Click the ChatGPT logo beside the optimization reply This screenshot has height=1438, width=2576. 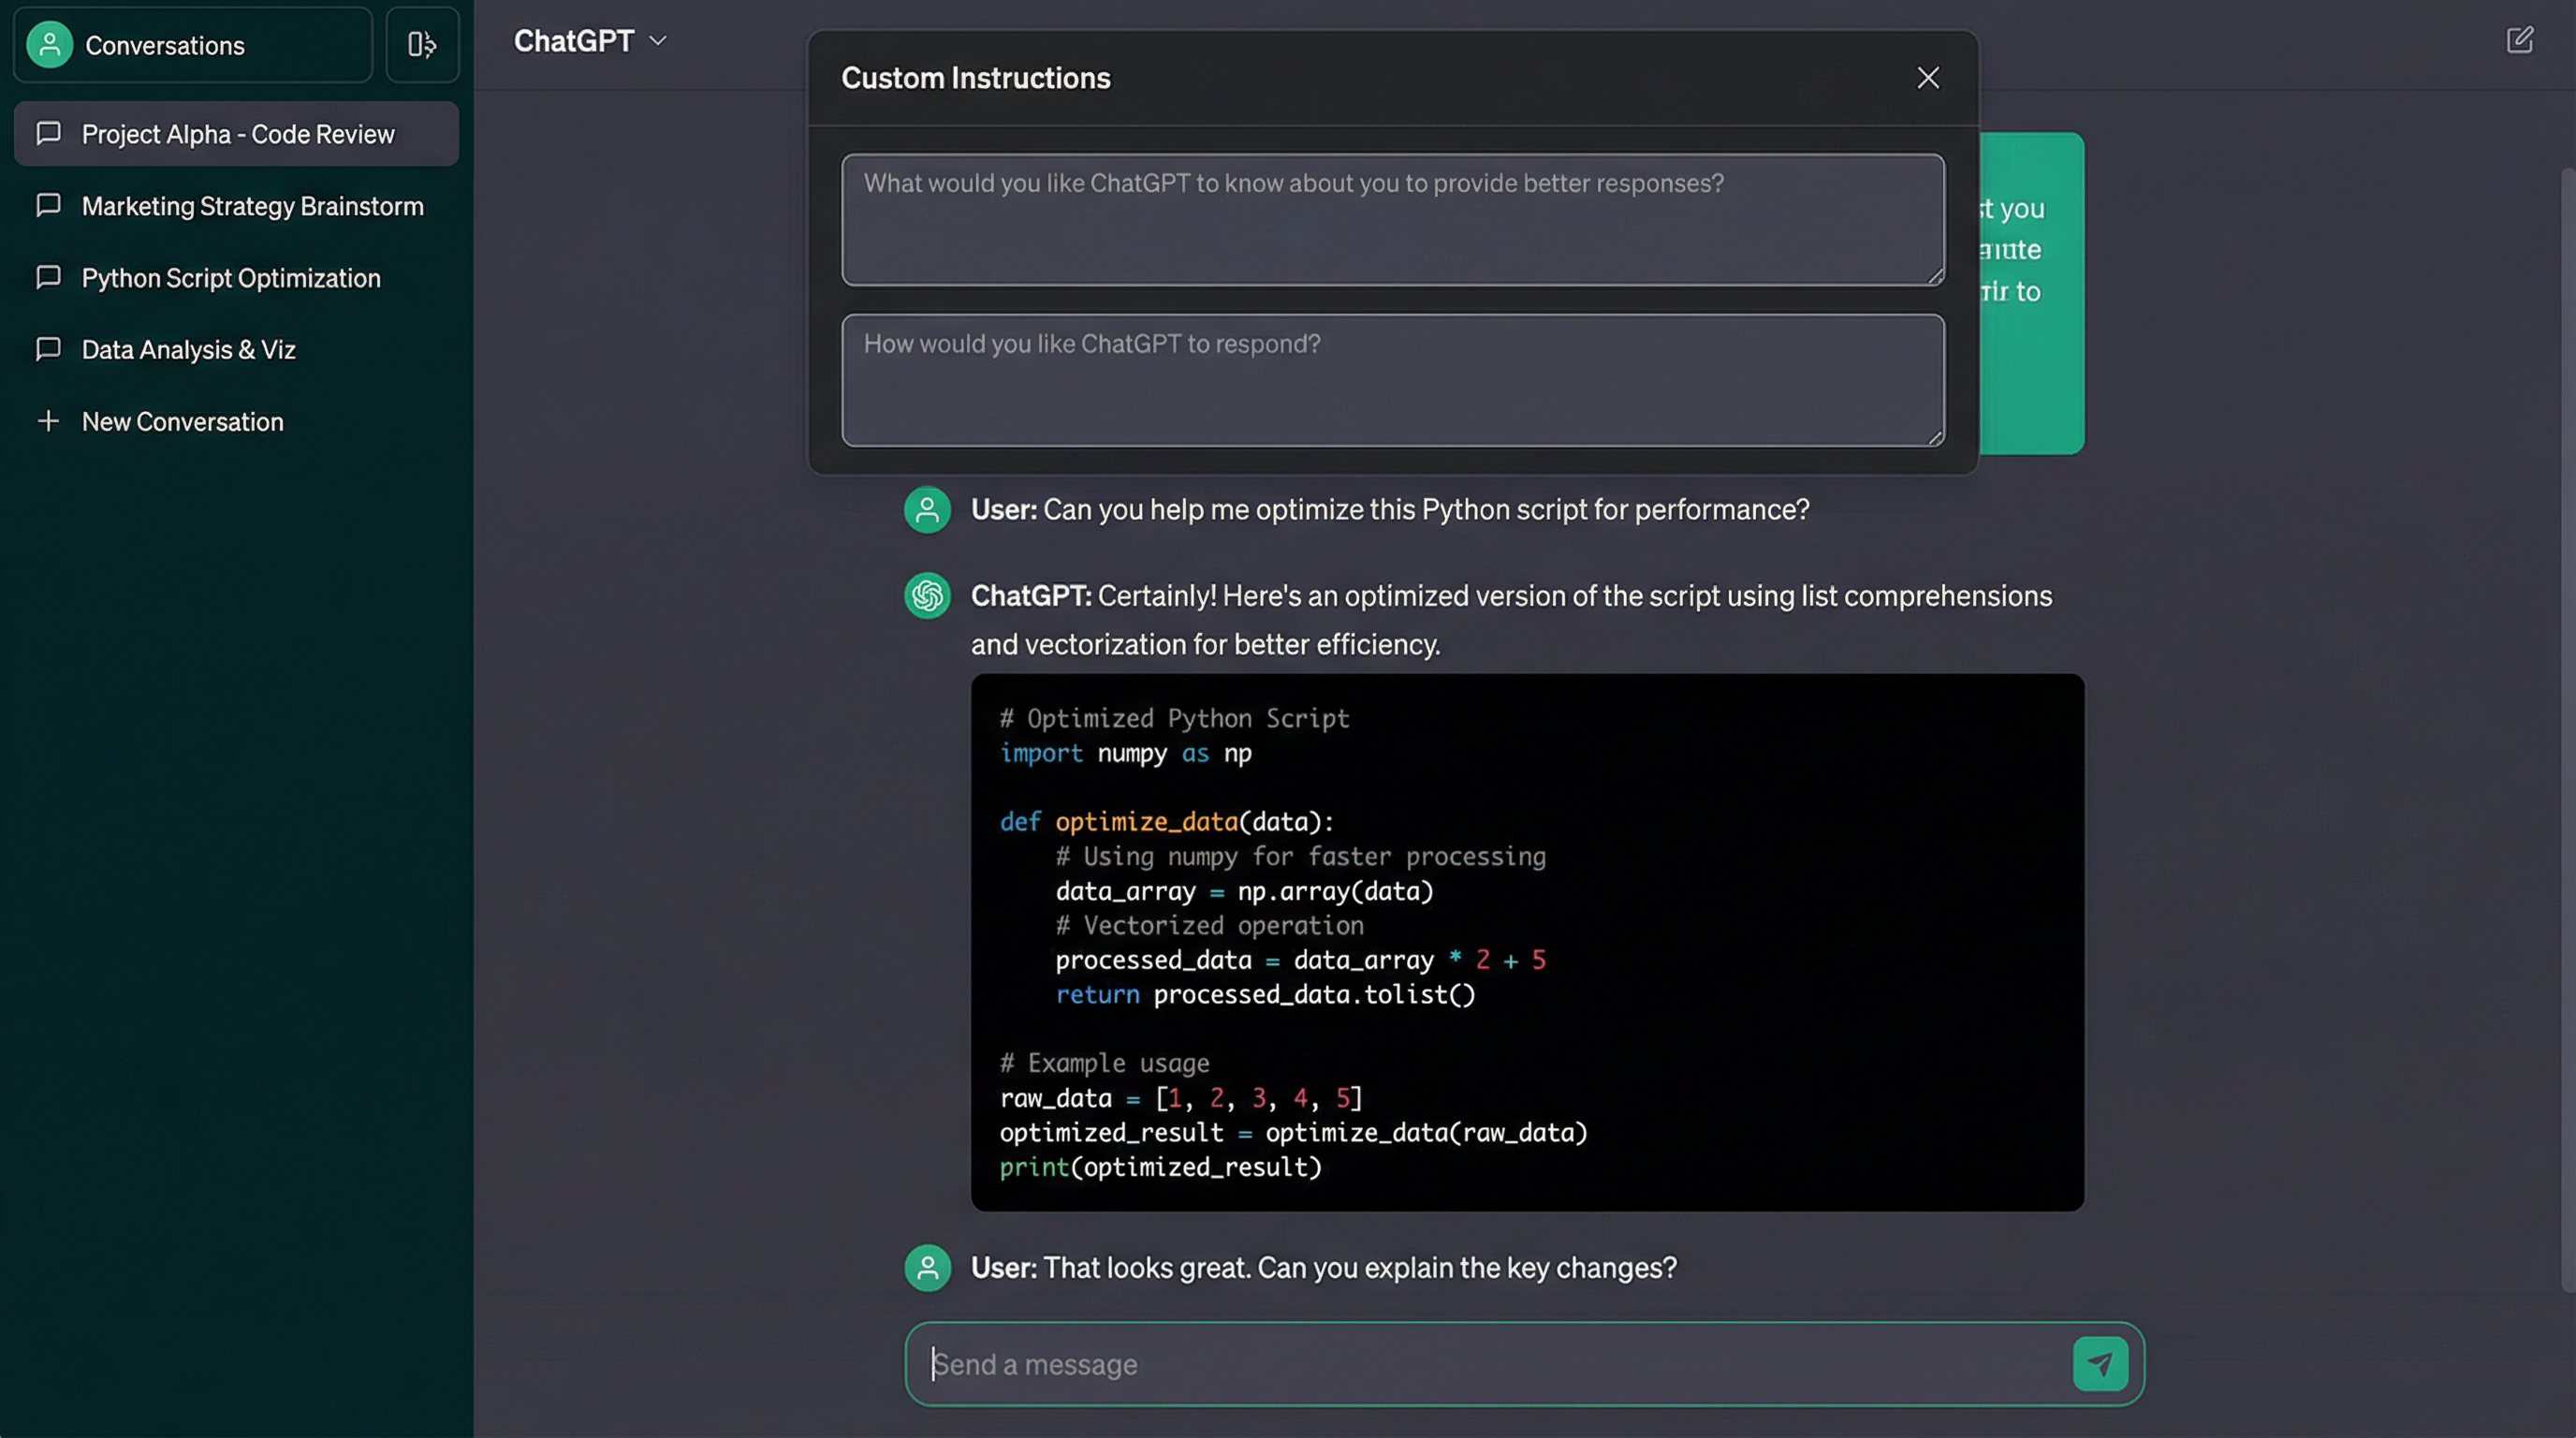click(926, 595)
